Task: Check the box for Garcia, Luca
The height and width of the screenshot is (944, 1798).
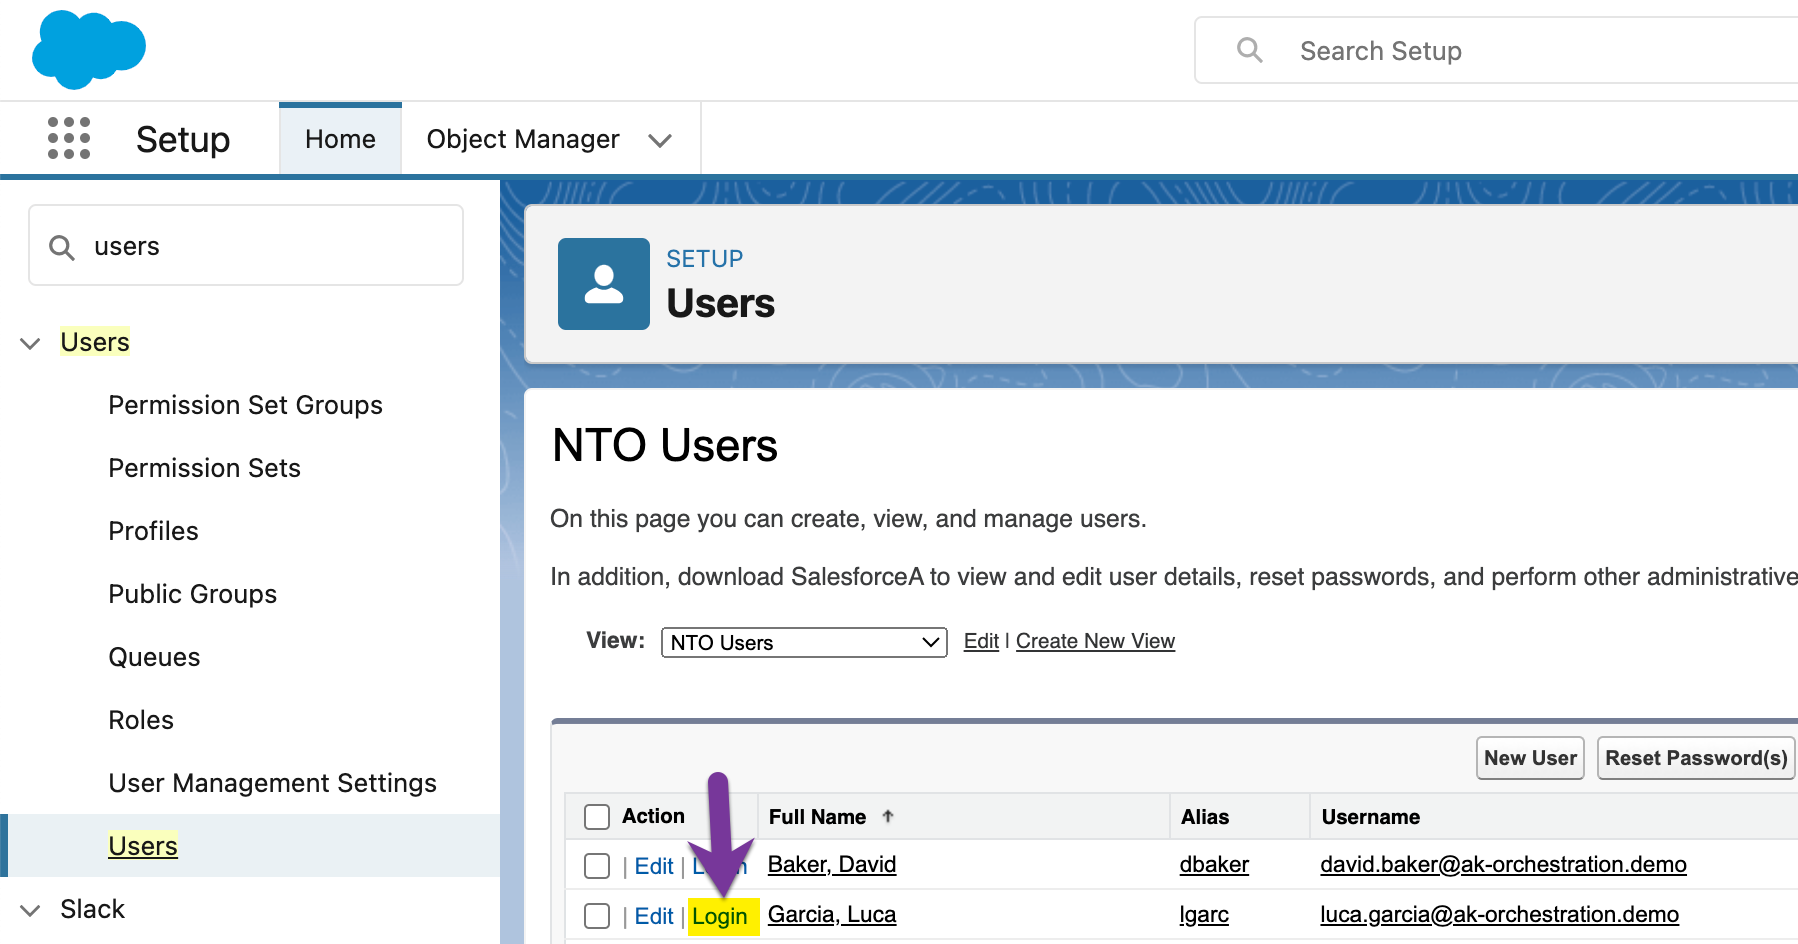Action: pyautogui.click(x=597, y=916)
